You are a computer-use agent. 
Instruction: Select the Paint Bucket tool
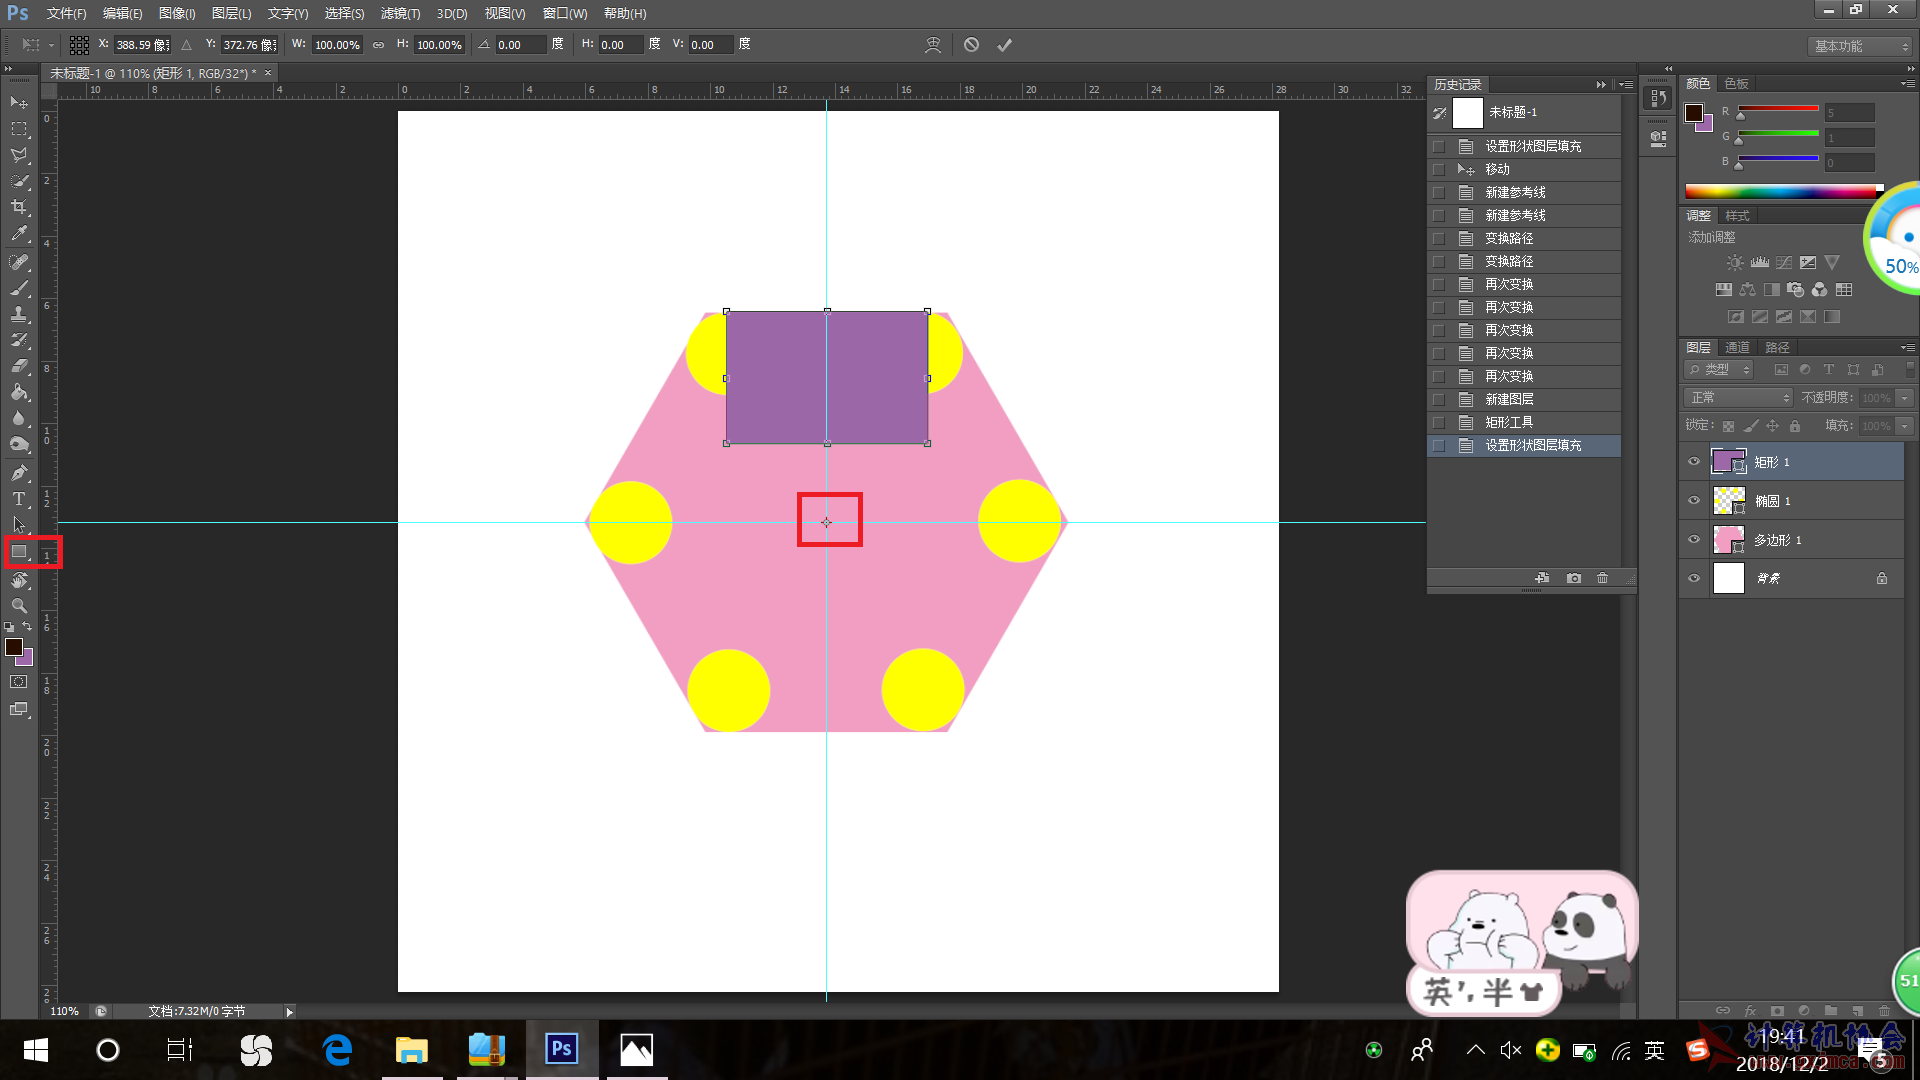[19, 392]
